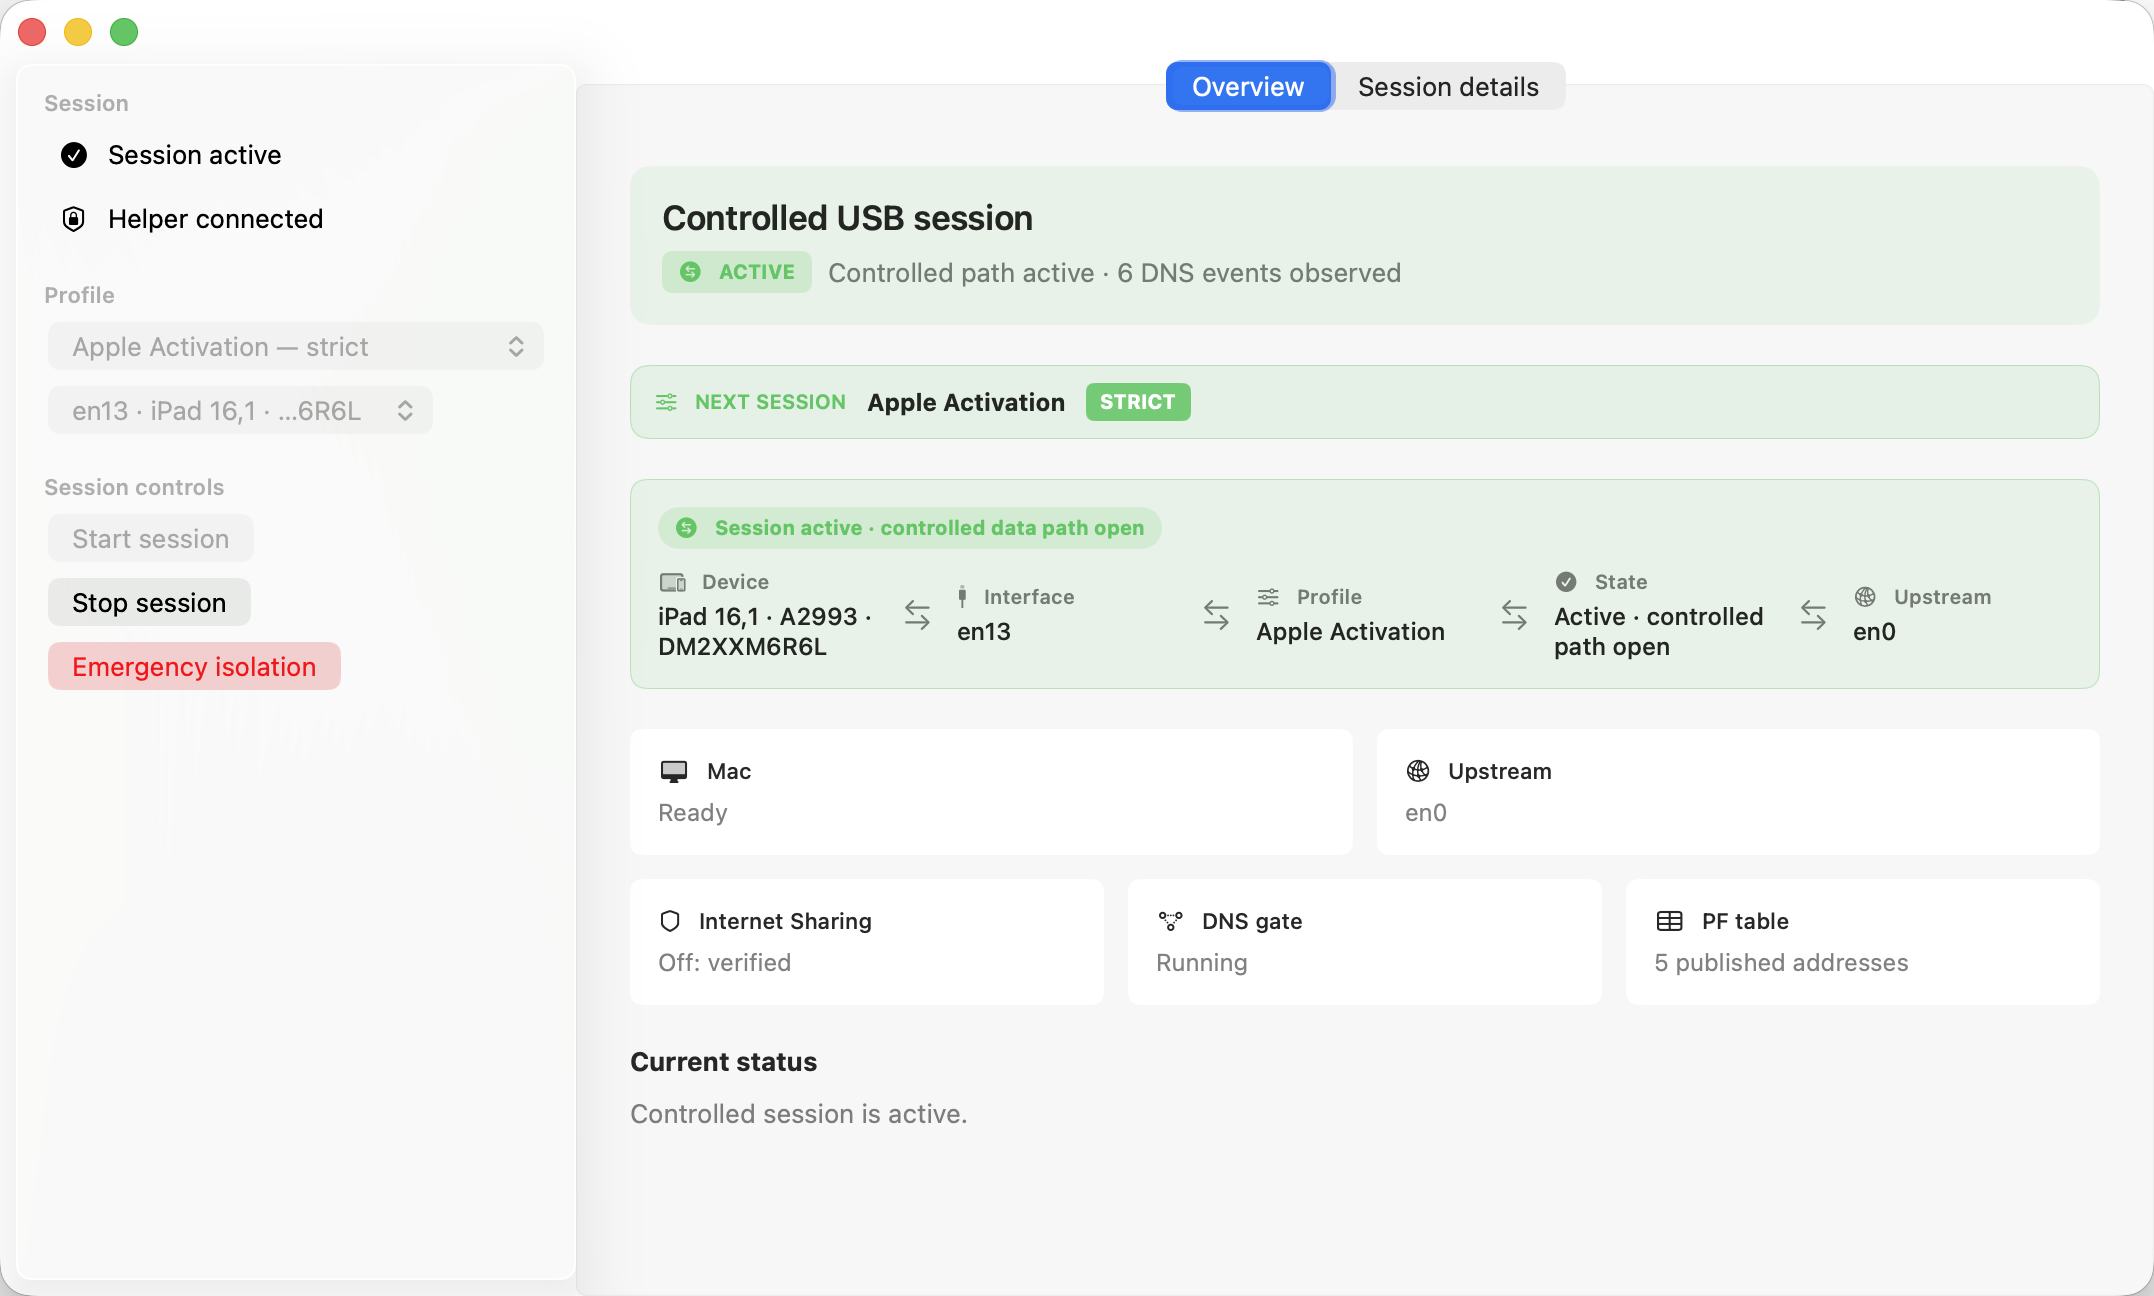Click the 'Helper connected' sidebar label
2154x1296 pixels.
(216, 219)
